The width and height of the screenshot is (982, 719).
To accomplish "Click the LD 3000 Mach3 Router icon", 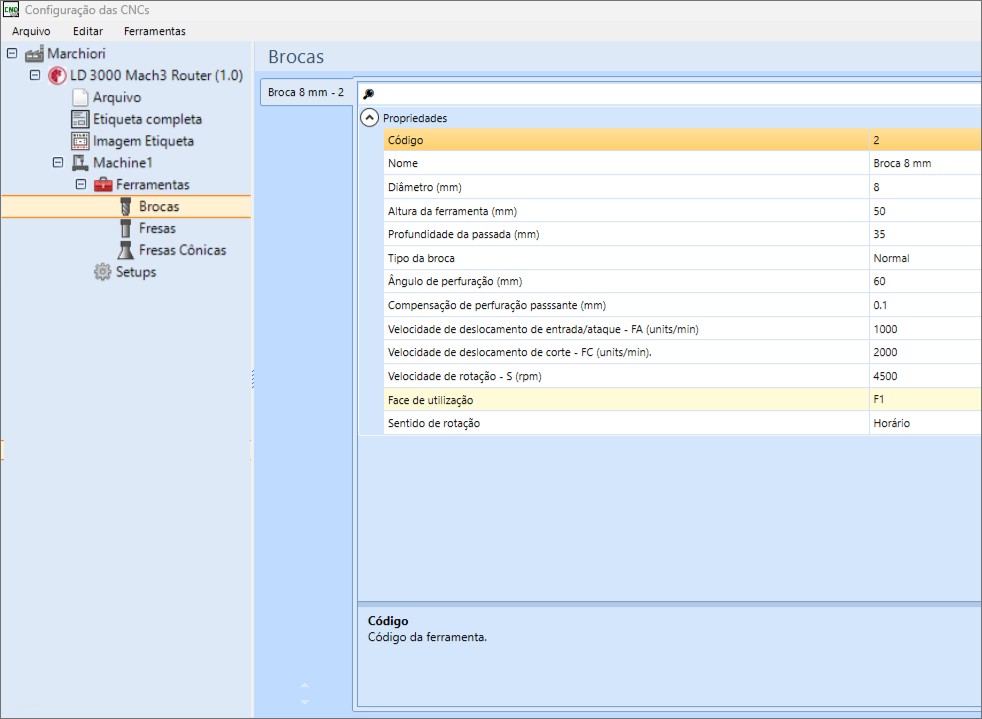I will click(57, 76).
